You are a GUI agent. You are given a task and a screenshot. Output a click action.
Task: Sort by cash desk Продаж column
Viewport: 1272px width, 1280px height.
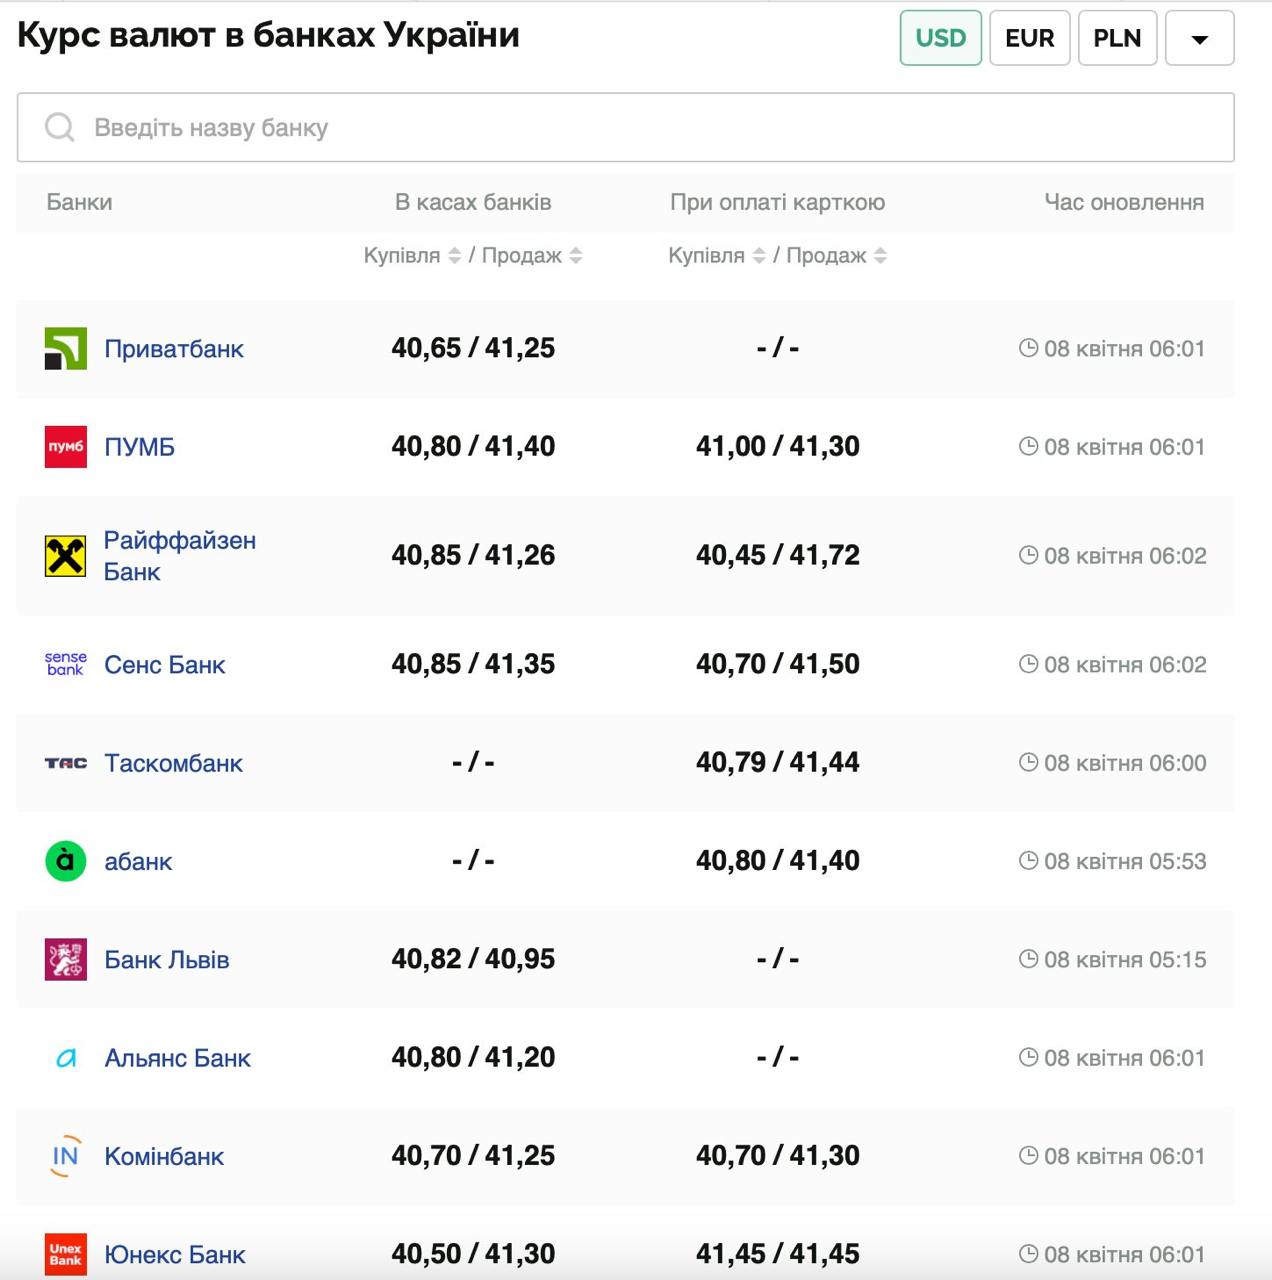(576, 256)
